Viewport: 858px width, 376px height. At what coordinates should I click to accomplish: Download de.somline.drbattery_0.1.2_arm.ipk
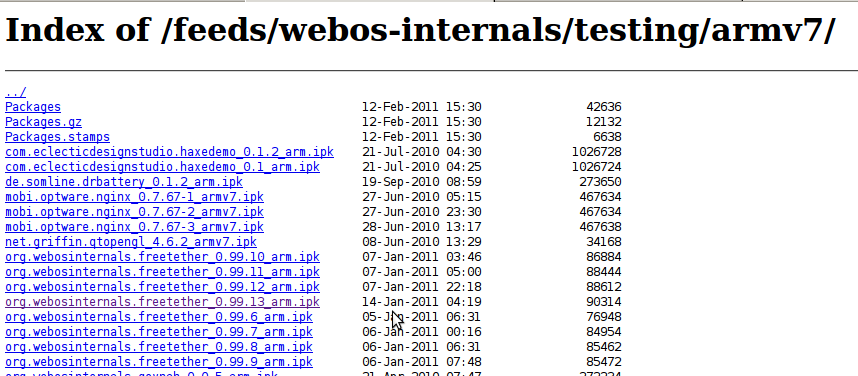[x=124, y=182]
